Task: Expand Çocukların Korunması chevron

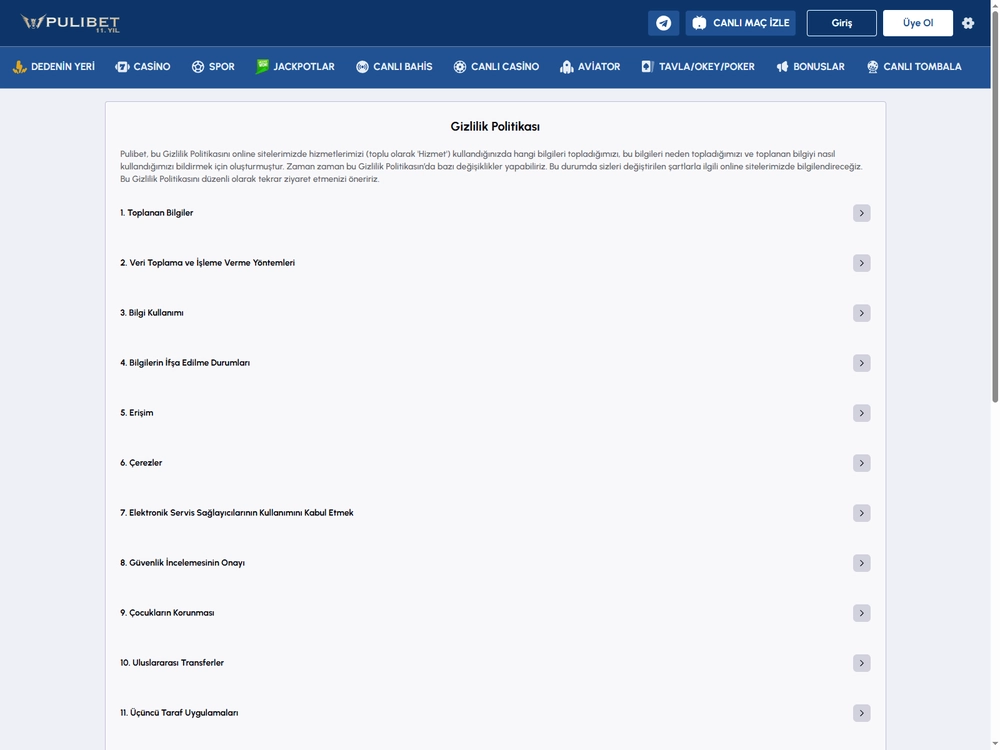Action: click(862, 613)
